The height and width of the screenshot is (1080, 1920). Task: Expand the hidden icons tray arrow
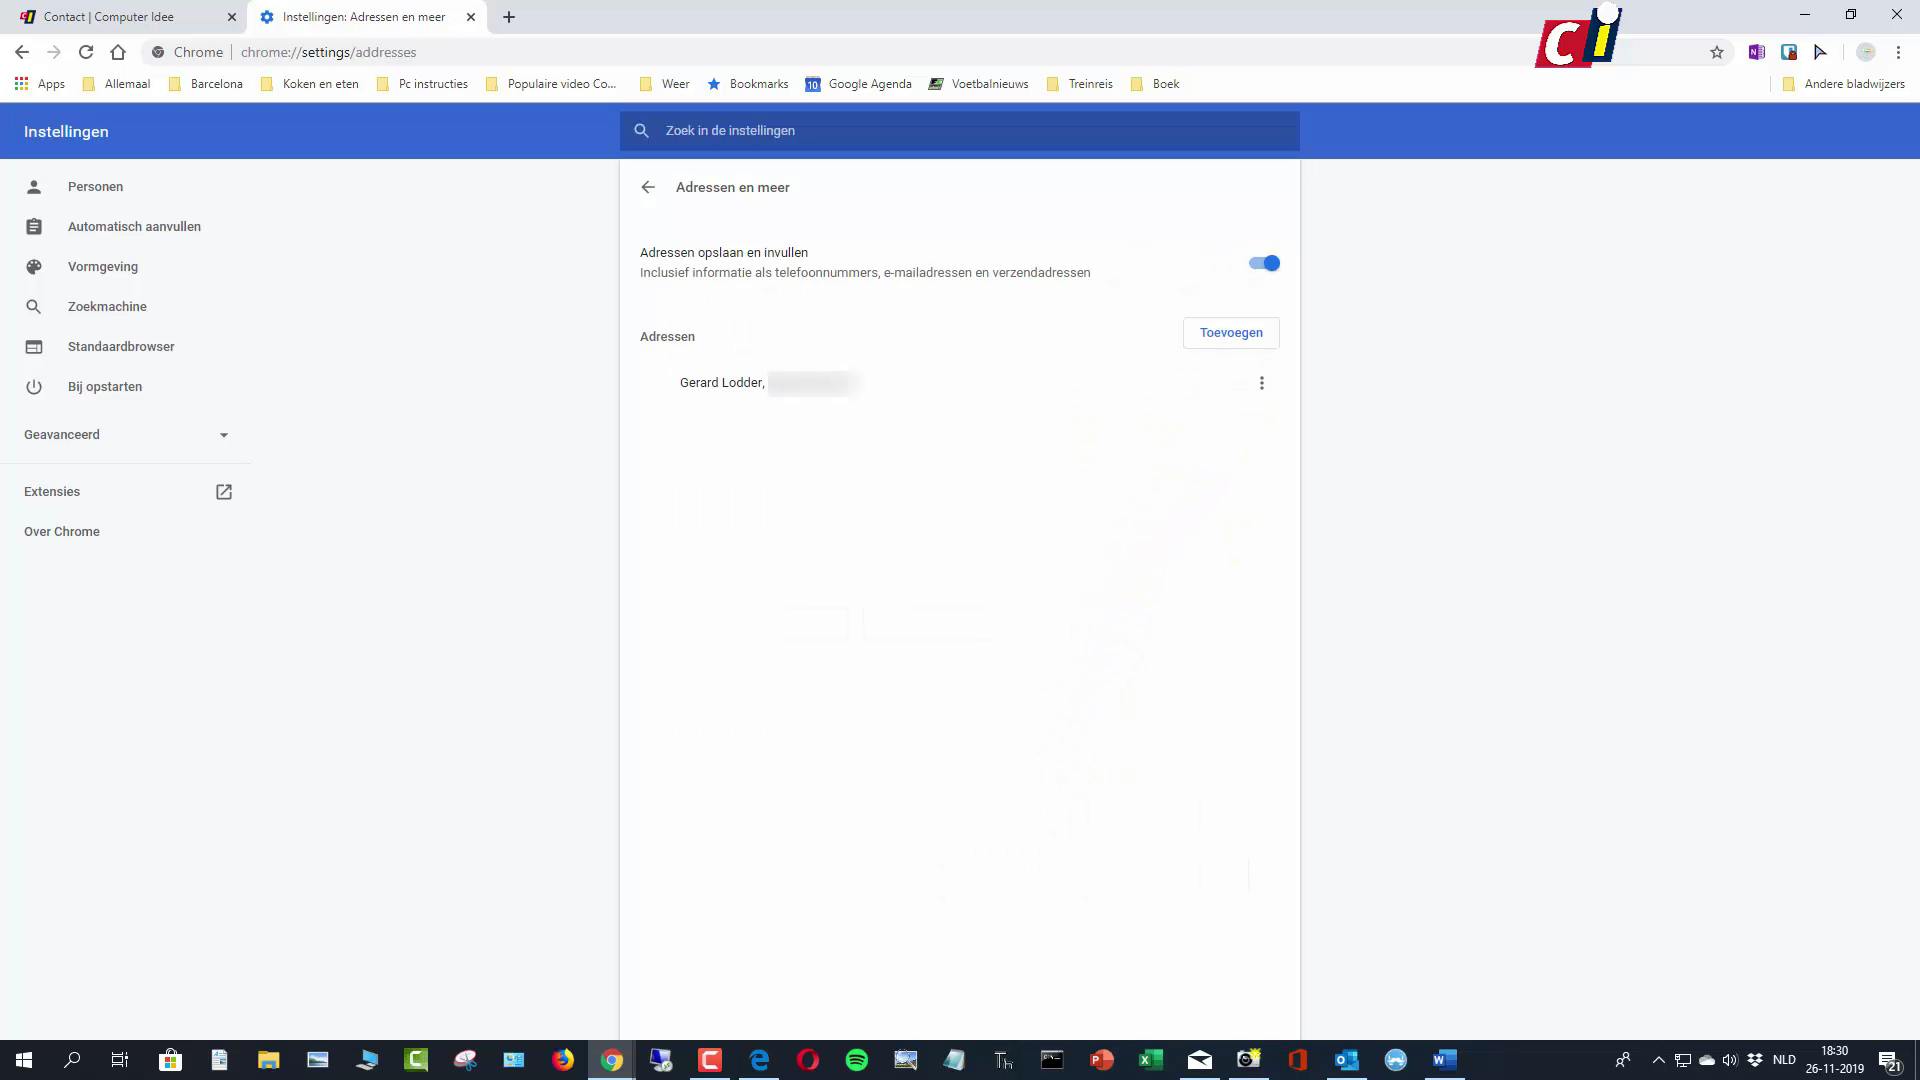pos(1659,1059)
